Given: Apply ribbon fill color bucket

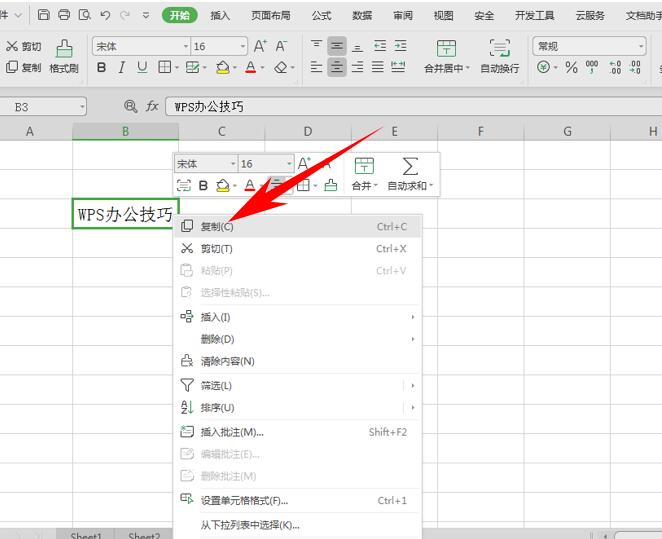Looking at the screenshot, I should (222, 67).
